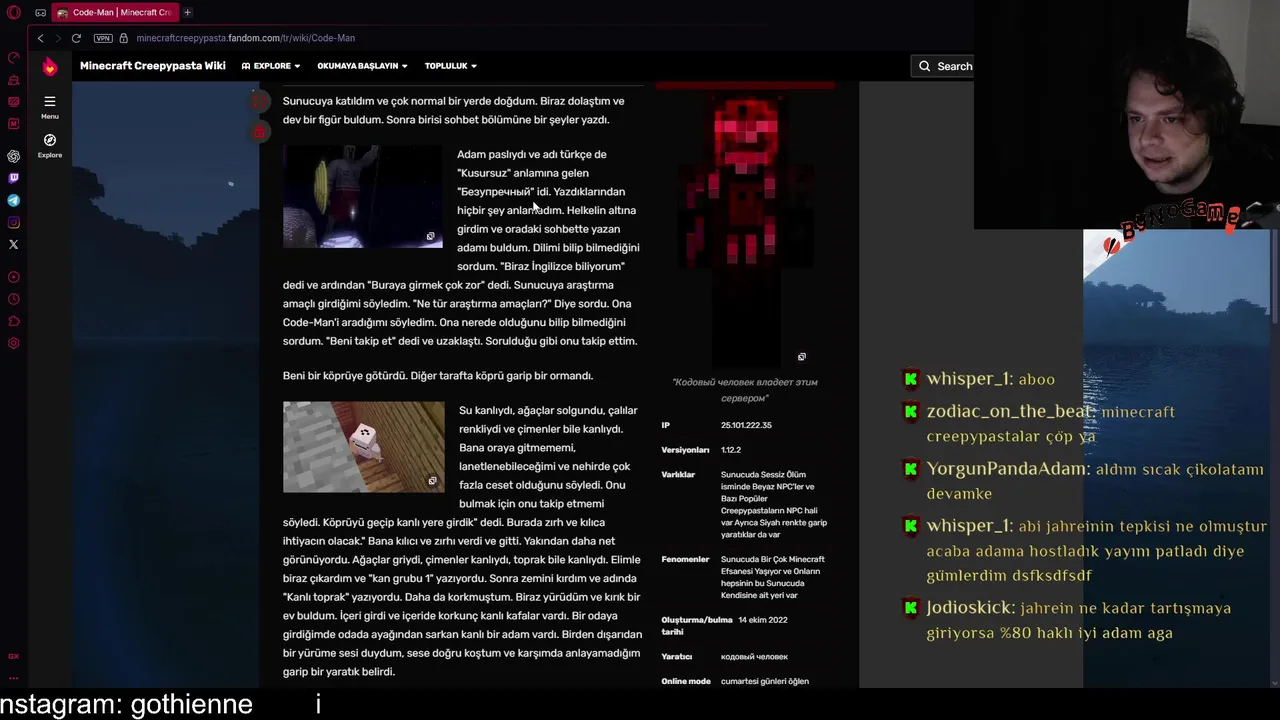Open GX Corner gamepad icon
The image size is (1280, 720).
click(x=40, y=12)
